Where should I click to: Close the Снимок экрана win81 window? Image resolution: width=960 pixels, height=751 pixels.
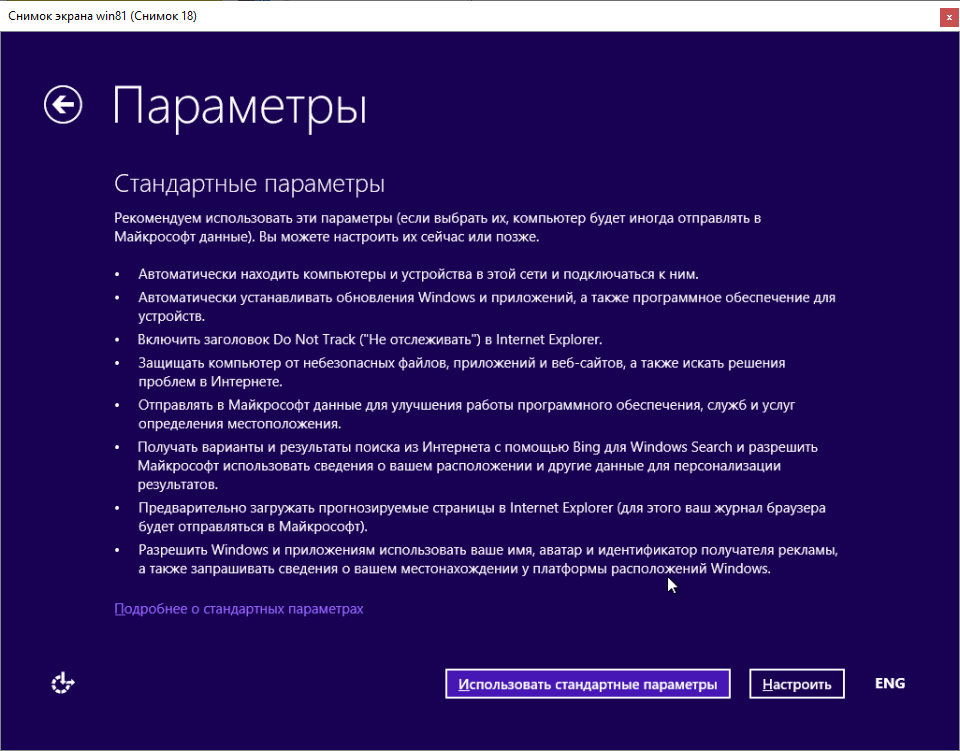tap(950, 17)
